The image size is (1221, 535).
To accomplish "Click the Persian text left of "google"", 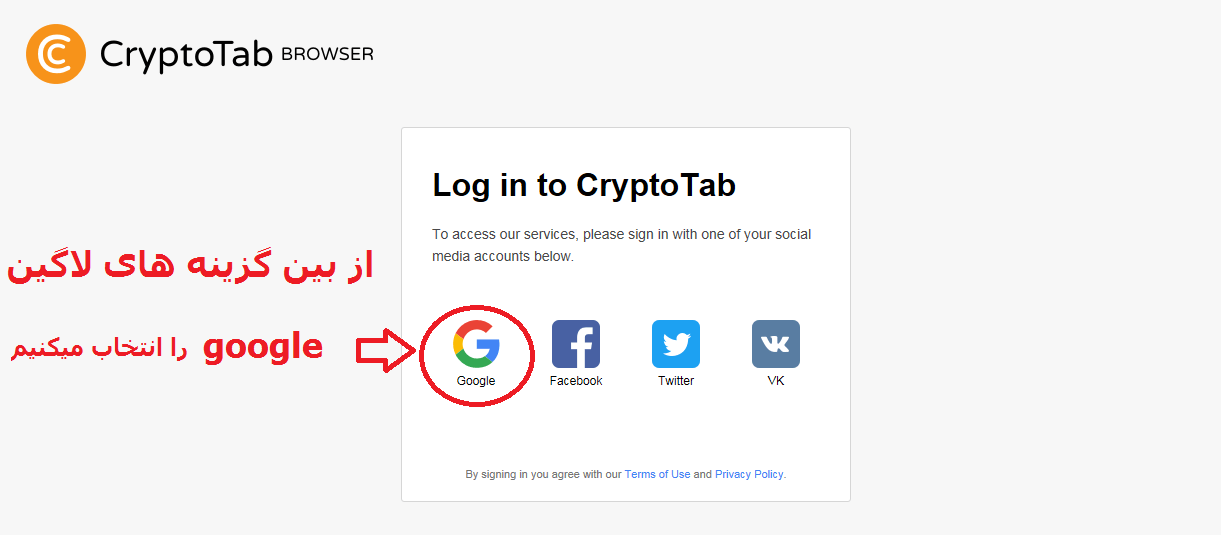I will click(98, 350).
